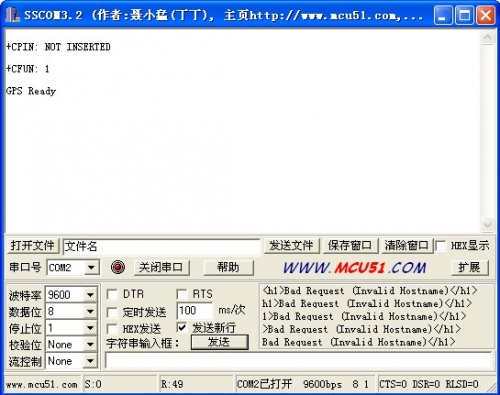Enable the HEX显示 checkbox
The width and height of the screenshot is (500, 395).
[x=441, y=246]
